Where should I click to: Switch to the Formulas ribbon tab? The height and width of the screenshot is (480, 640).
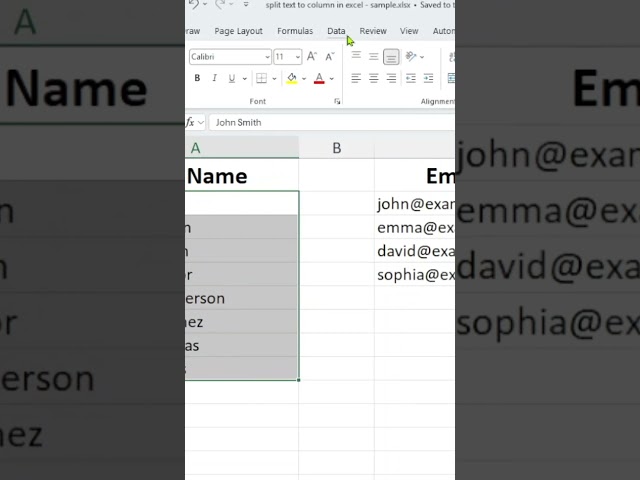coord(295,31)
